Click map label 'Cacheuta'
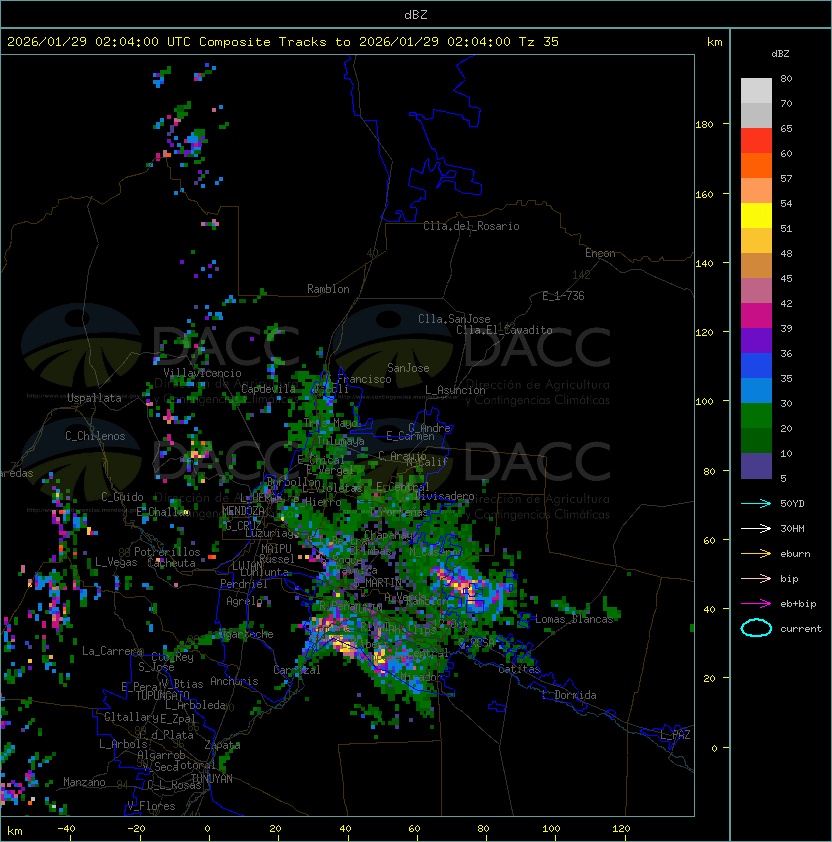Image resolution: width=832 pixels, height=842 pixels. (x=171, y=563)
